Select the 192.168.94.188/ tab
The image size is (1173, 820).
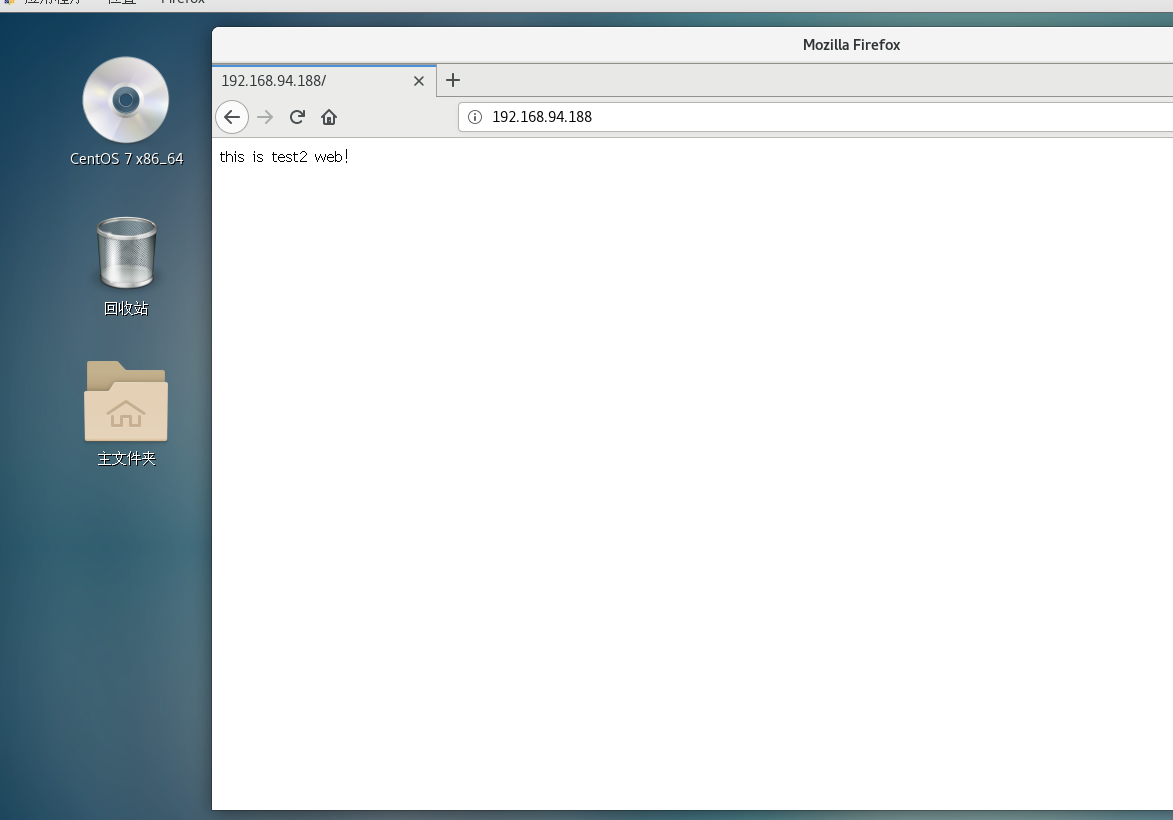[324, 81]
